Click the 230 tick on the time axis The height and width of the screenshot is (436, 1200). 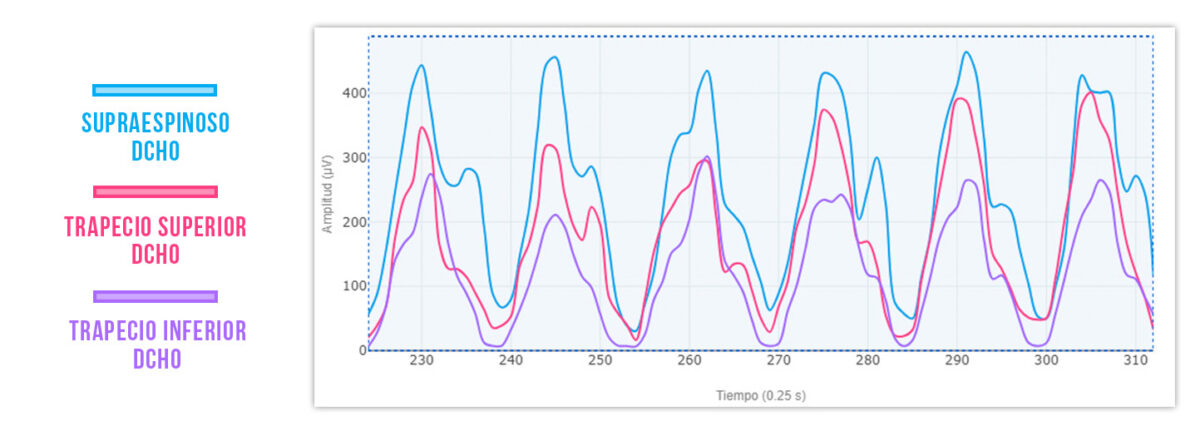(421, 362)
